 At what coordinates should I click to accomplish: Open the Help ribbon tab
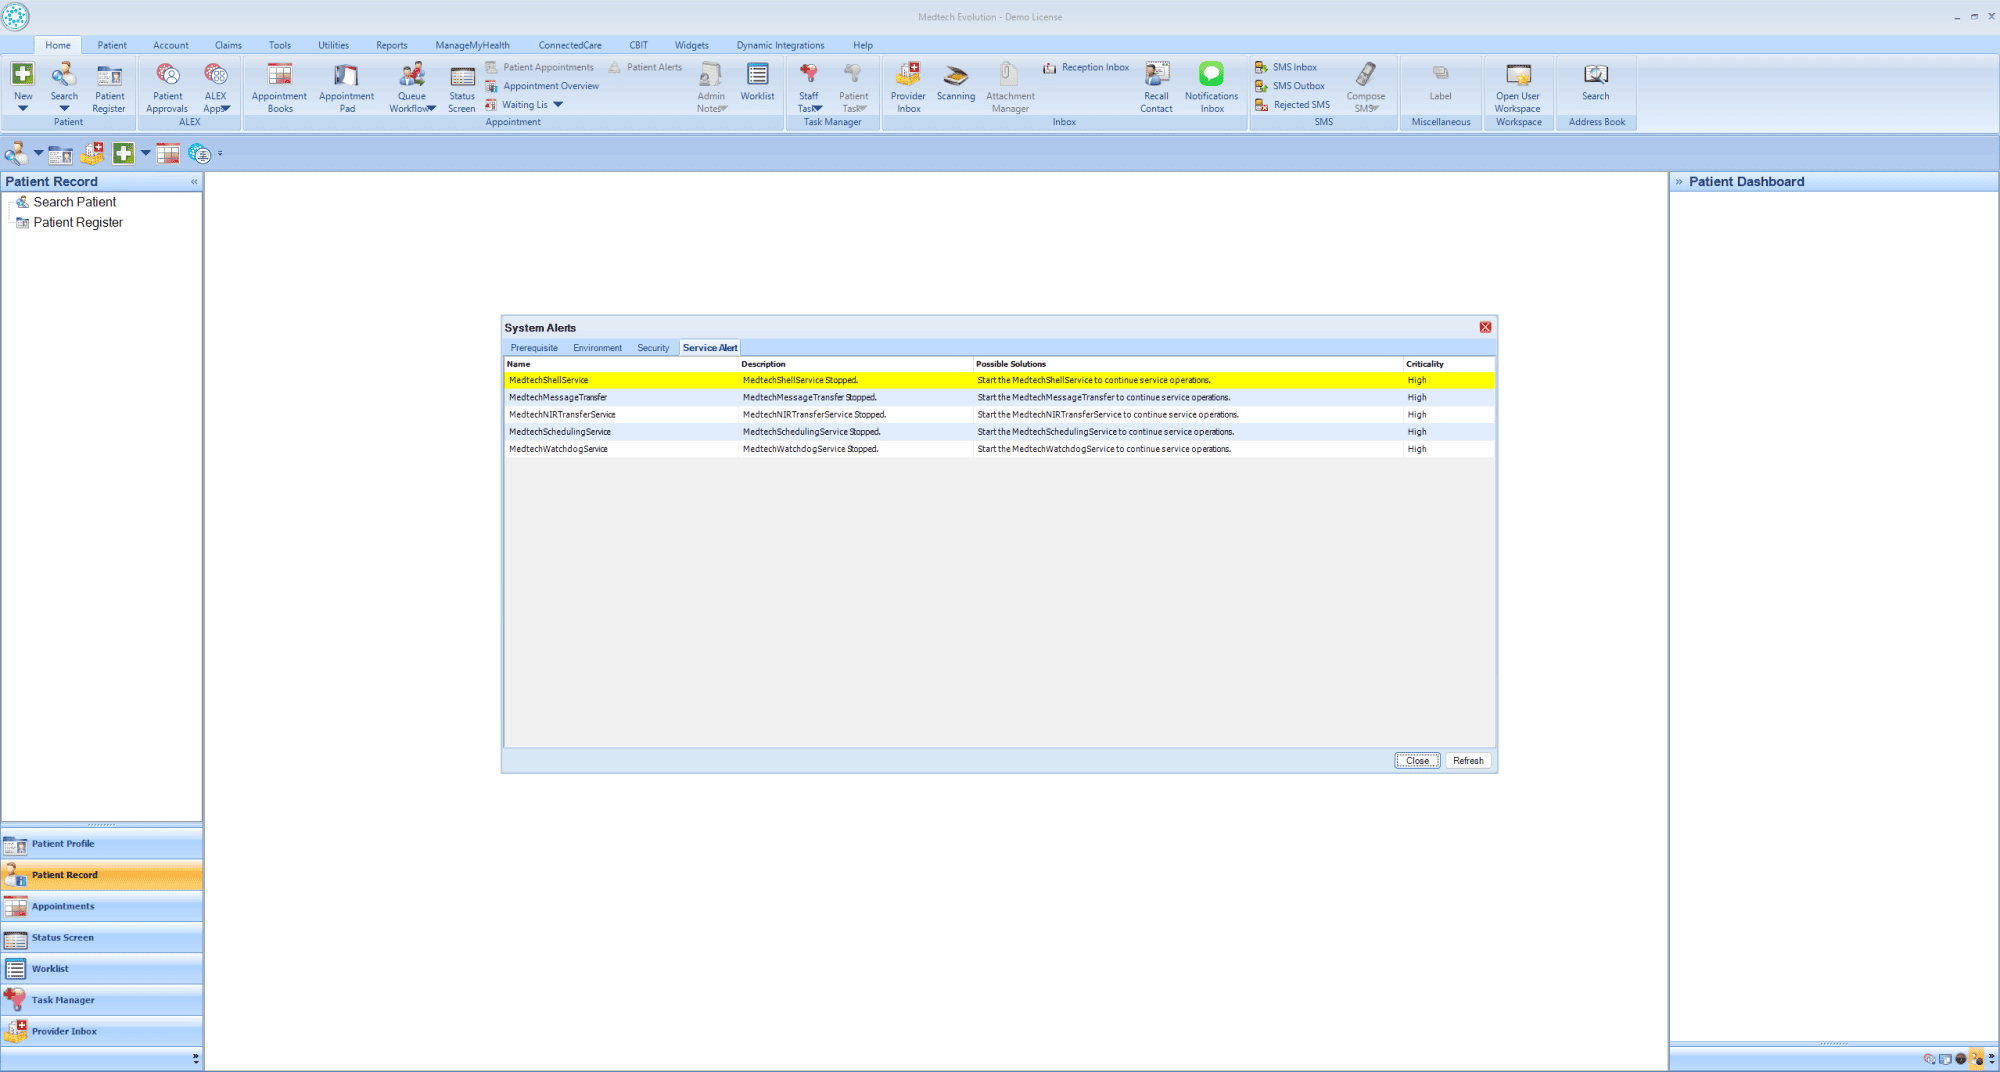[863, 45]
